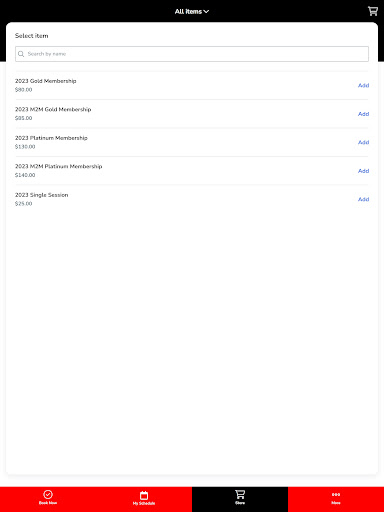
Task: Select the 2023 Gold Membership item name
Action: click(x=46, y=81)
